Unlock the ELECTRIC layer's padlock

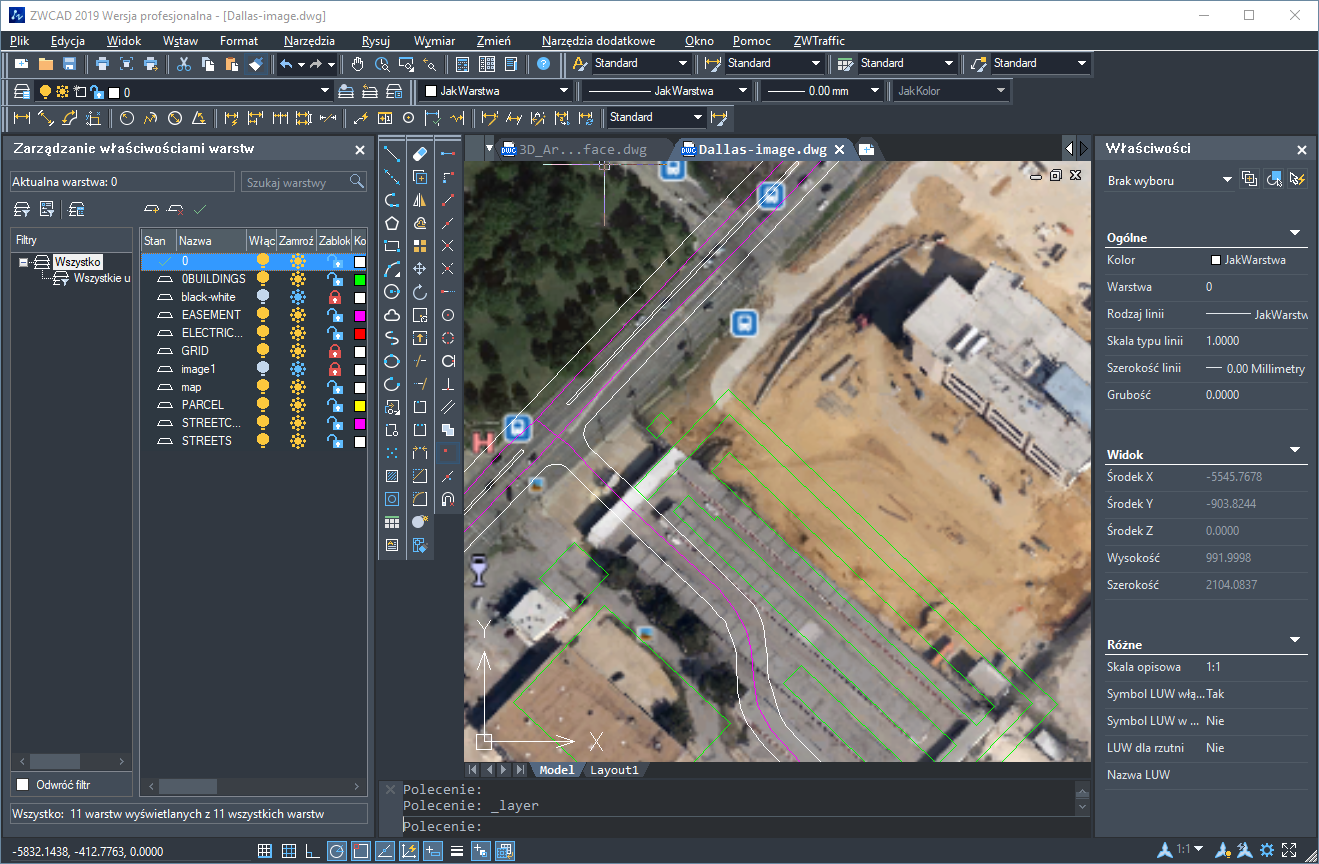pyautogui.click(x=336, y=332)
